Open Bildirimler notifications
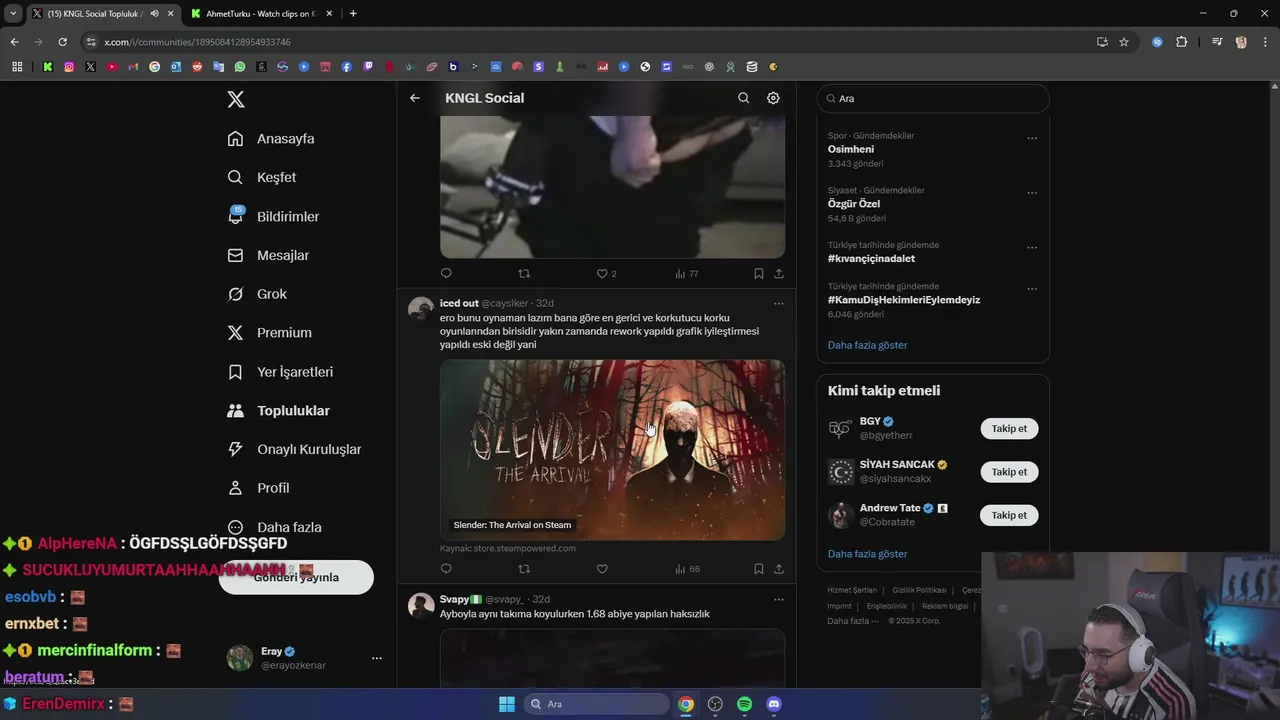The height and width of the screenshot is (720, 1280). 273,216
